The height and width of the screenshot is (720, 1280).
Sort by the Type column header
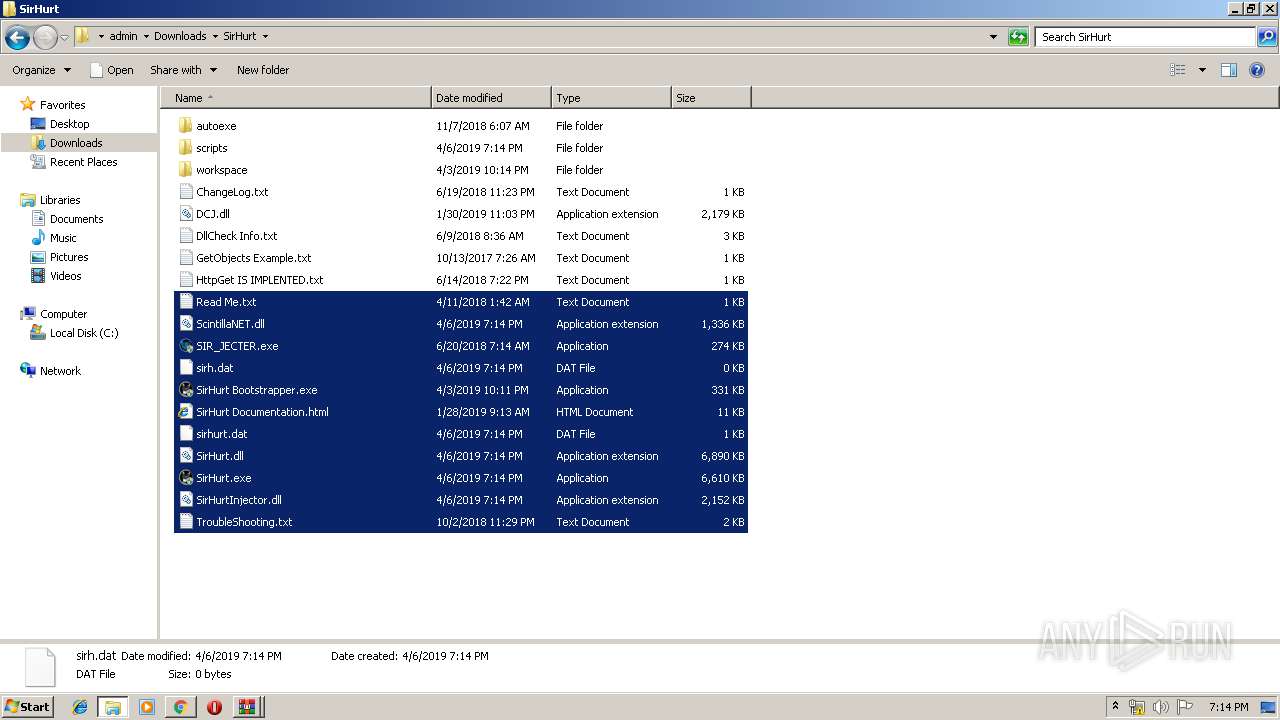point(611,98)
